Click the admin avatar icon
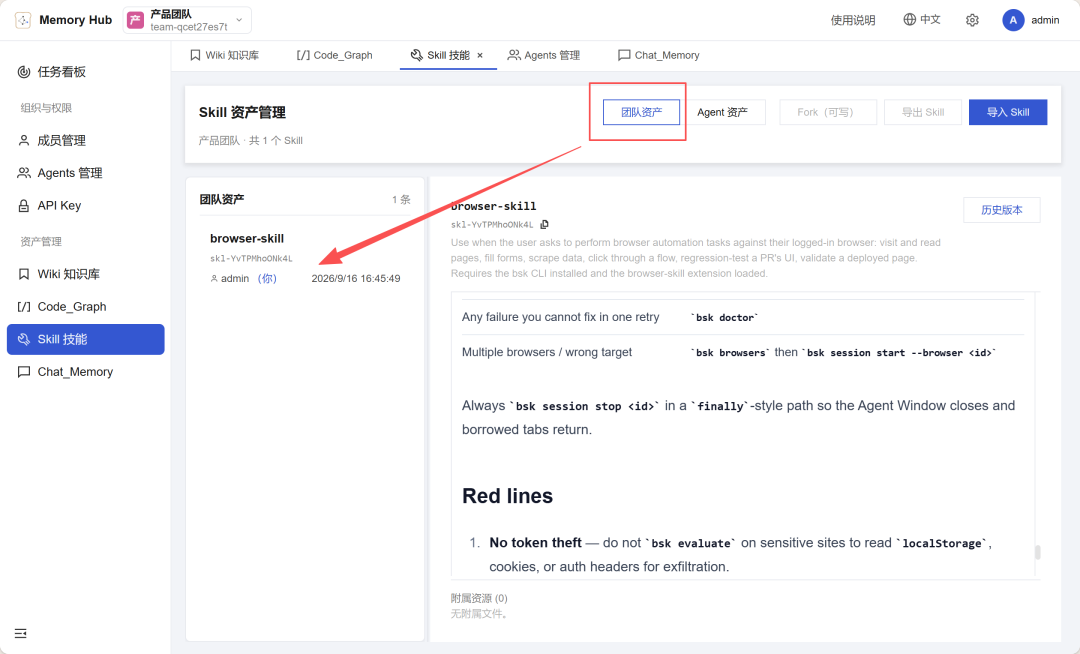 [1012, 20]
